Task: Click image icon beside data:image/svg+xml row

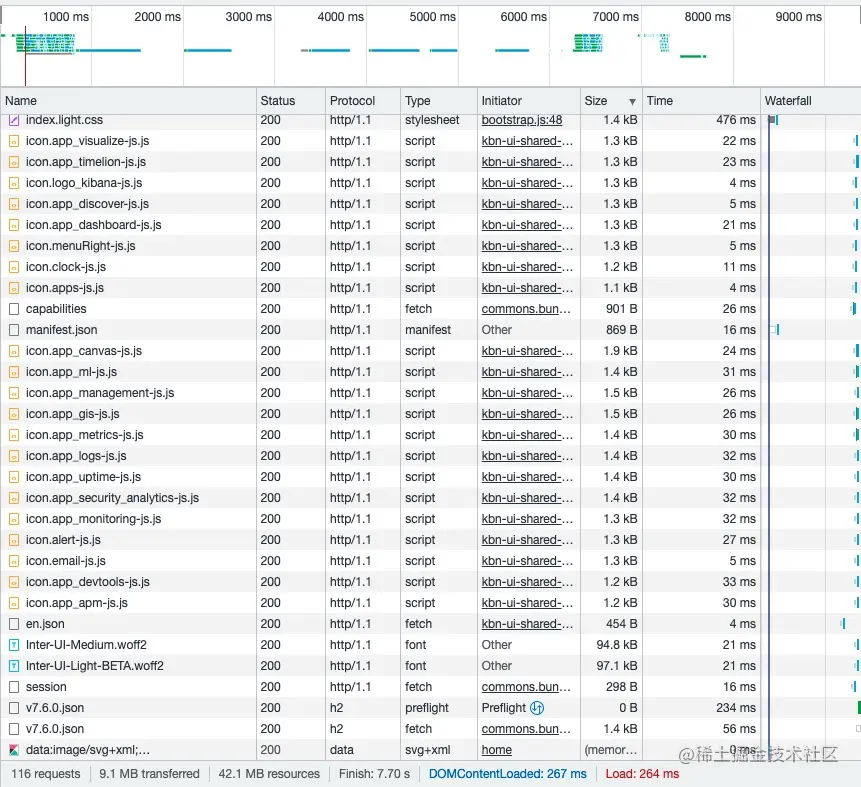Action: pyautogui.click(x=14, y=750)
